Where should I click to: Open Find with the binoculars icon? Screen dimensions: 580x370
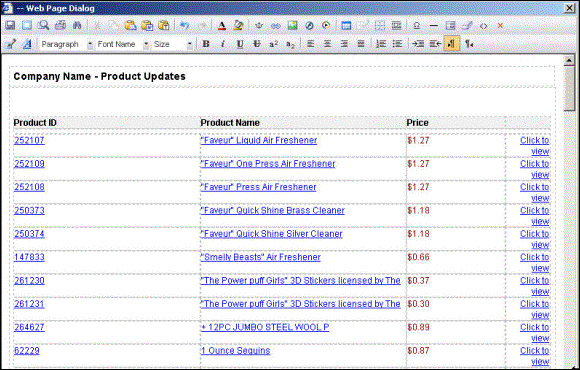[77, 26]
